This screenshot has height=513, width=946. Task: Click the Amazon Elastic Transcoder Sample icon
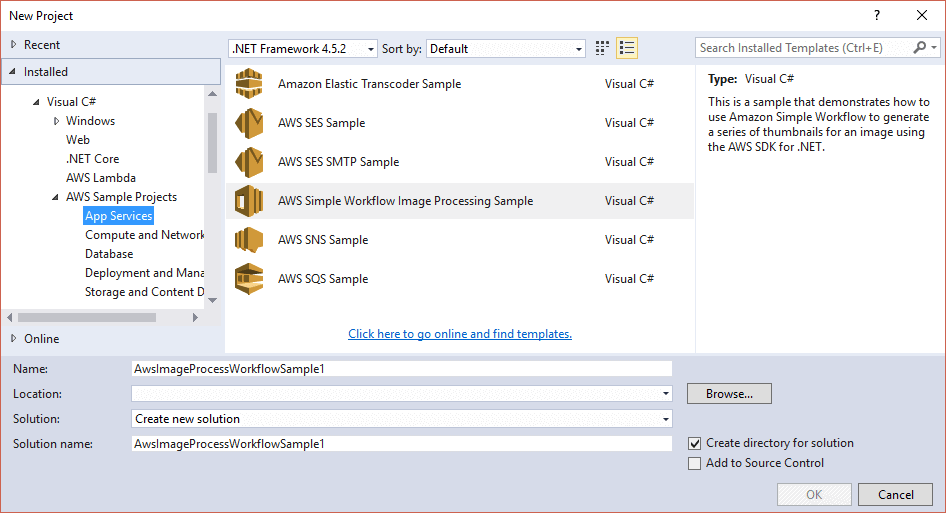(249, 84)
